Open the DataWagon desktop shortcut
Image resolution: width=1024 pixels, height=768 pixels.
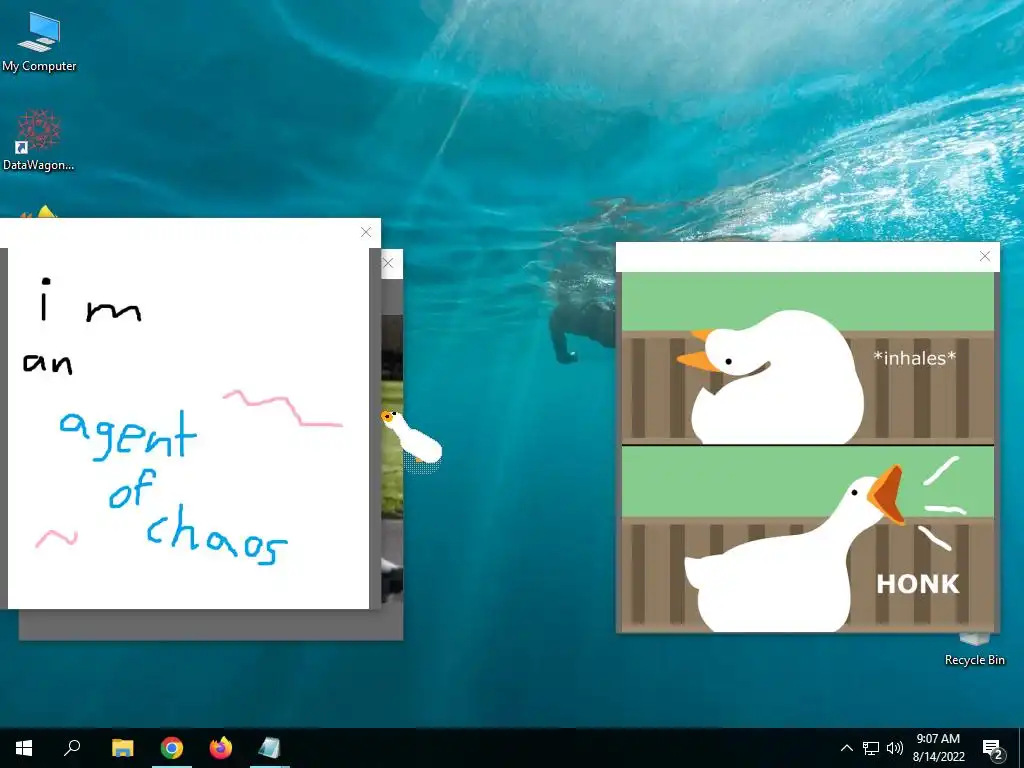pos(39,139)
